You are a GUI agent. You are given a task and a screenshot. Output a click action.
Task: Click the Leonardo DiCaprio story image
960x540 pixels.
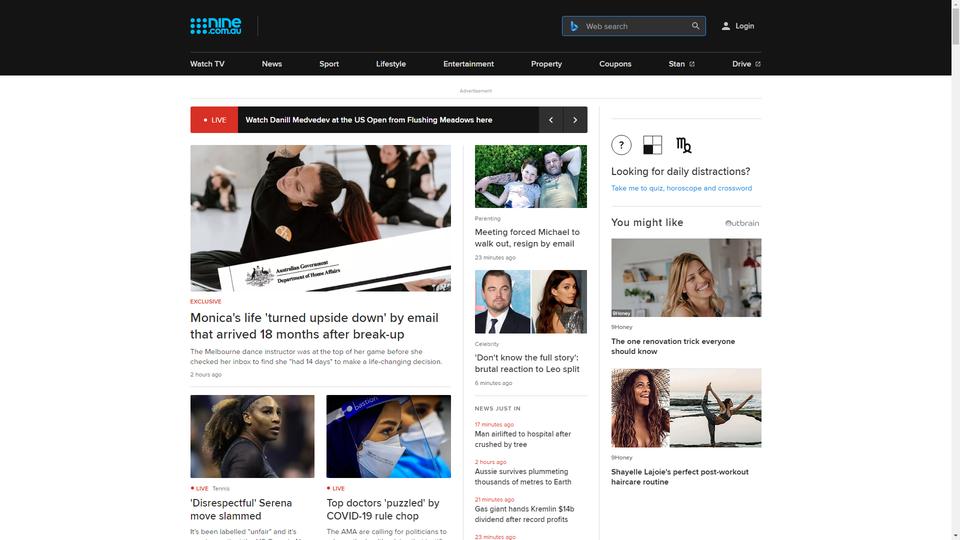coord(531,302)
